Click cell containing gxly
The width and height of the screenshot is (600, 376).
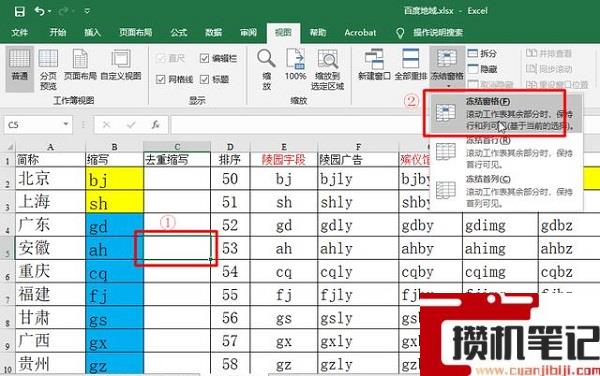click(358, 341)
